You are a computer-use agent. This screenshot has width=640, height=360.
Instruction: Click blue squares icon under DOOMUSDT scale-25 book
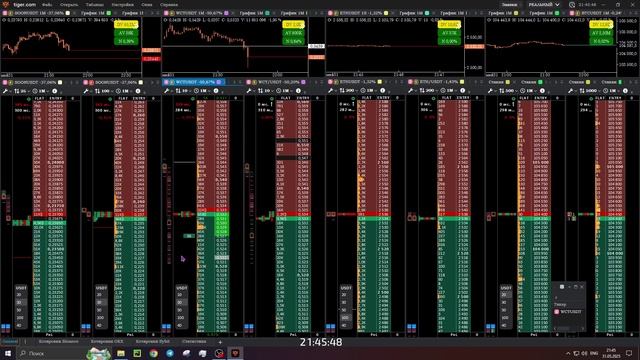pos(6,327)
